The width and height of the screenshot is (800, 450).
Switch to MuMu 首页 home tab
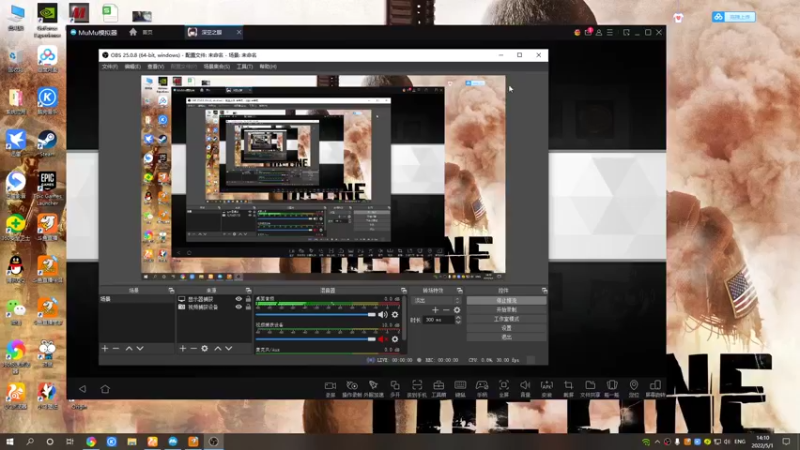(140, 32)
